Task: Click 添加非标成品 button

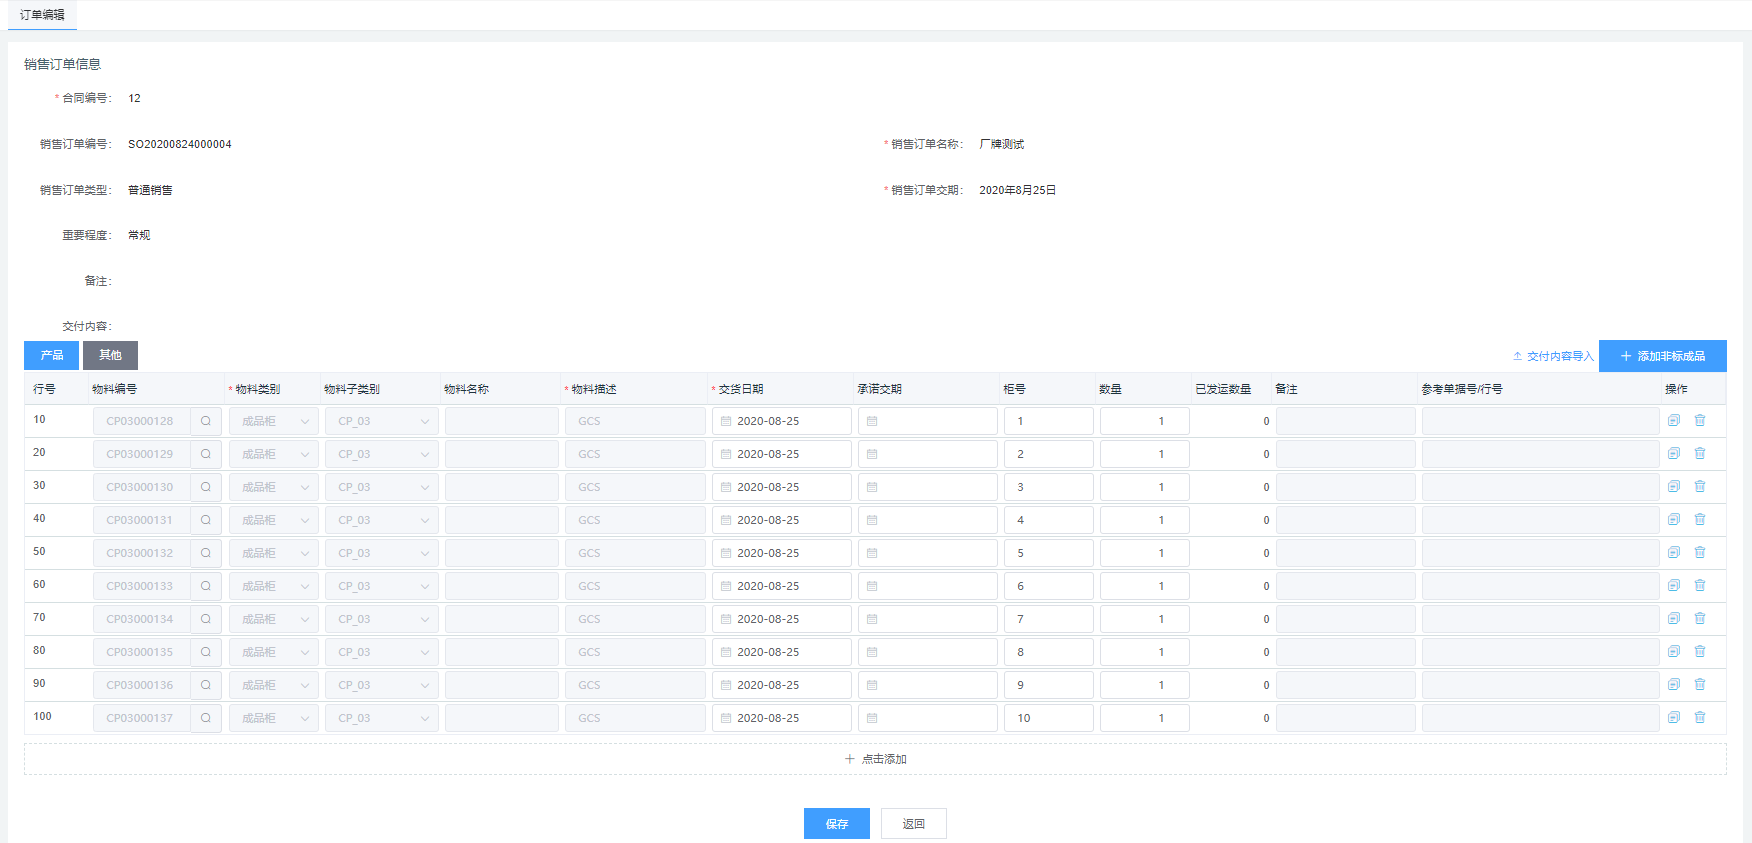Action: click(1662, 356)
